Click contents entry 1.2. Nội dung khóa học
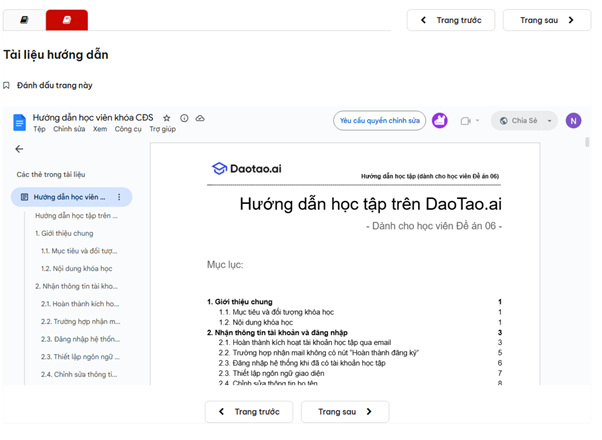 point(256,323)
